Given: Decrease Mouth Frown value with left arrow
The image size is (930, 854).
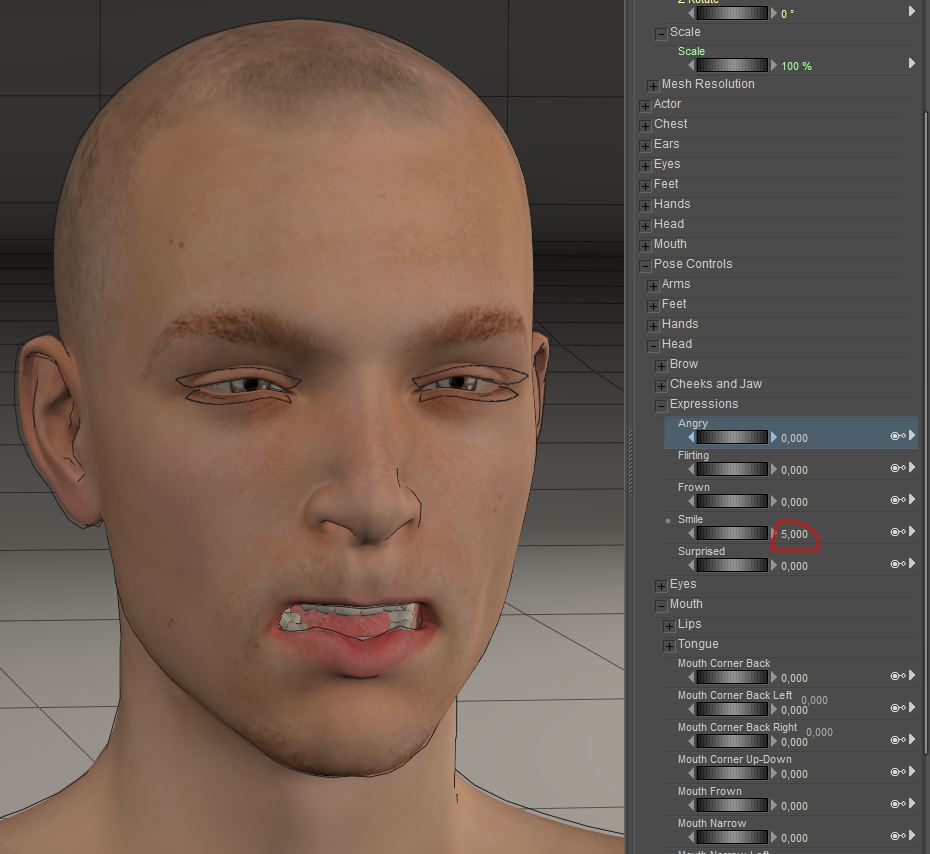Looking at the screenshot, I should click(x=691, y=806).
